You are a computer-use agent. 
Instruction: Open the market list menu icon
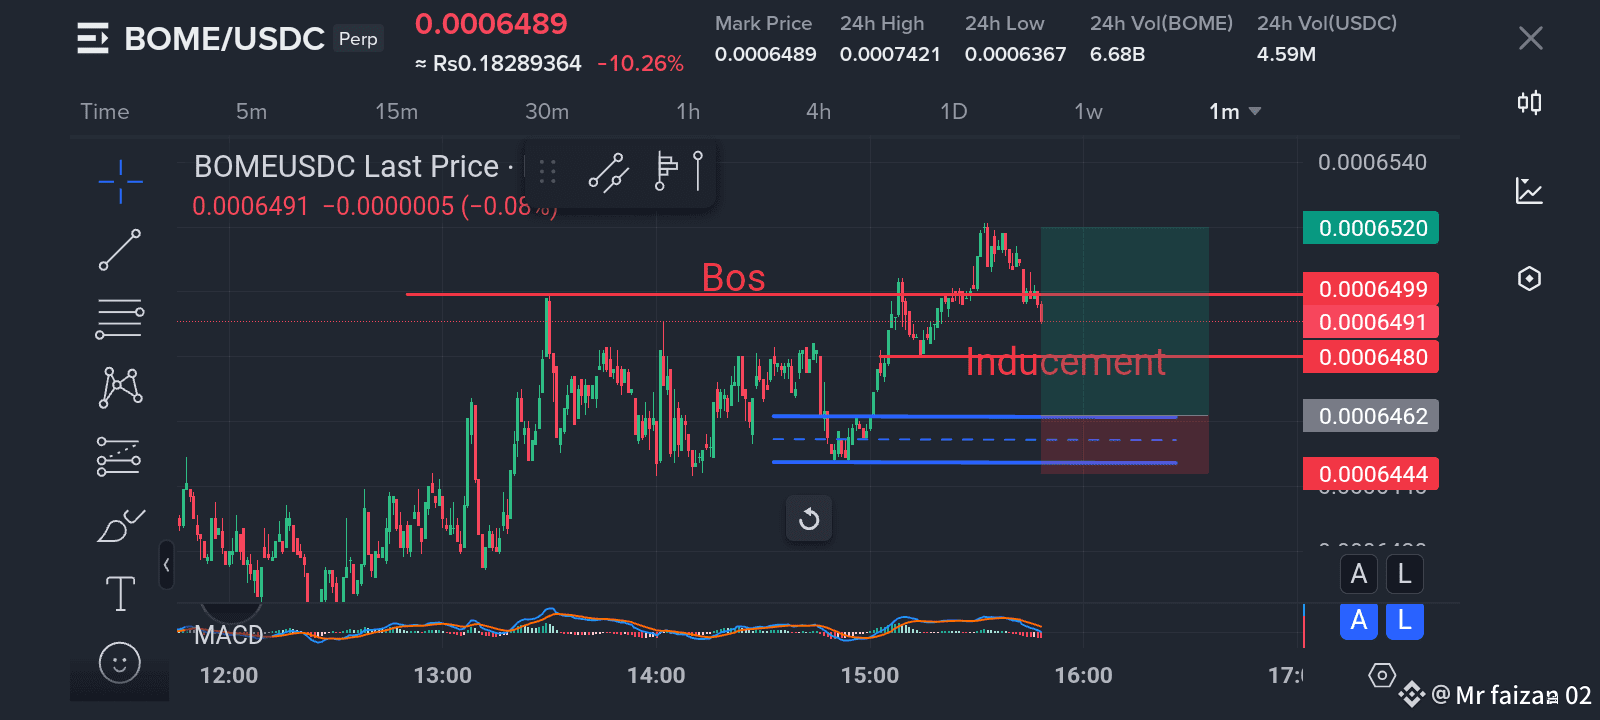click(x=93, y=39)
